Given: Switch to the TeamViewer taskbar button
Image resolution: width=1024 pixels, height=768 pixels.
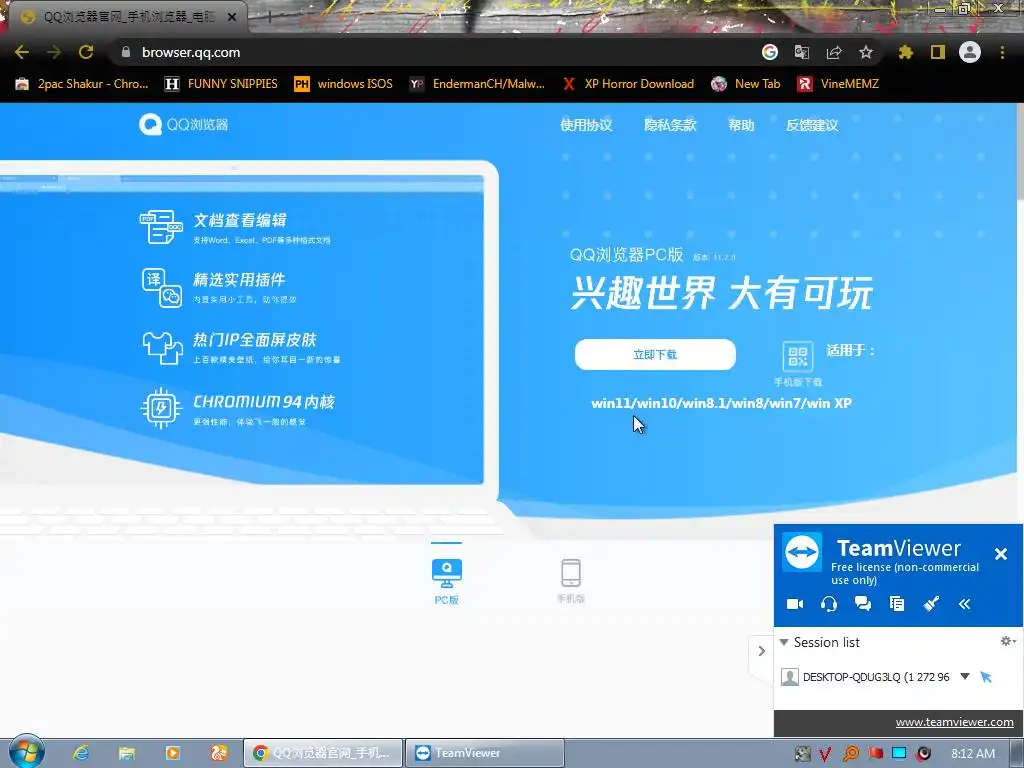Looking at the screenshot, I should point(485,753).
